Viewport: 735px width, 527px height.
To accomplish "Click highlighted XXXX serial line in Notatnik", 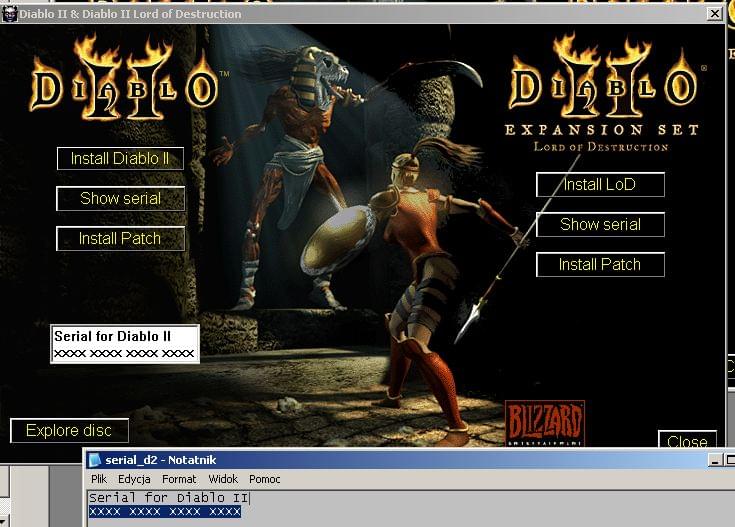I will (165, 512).
